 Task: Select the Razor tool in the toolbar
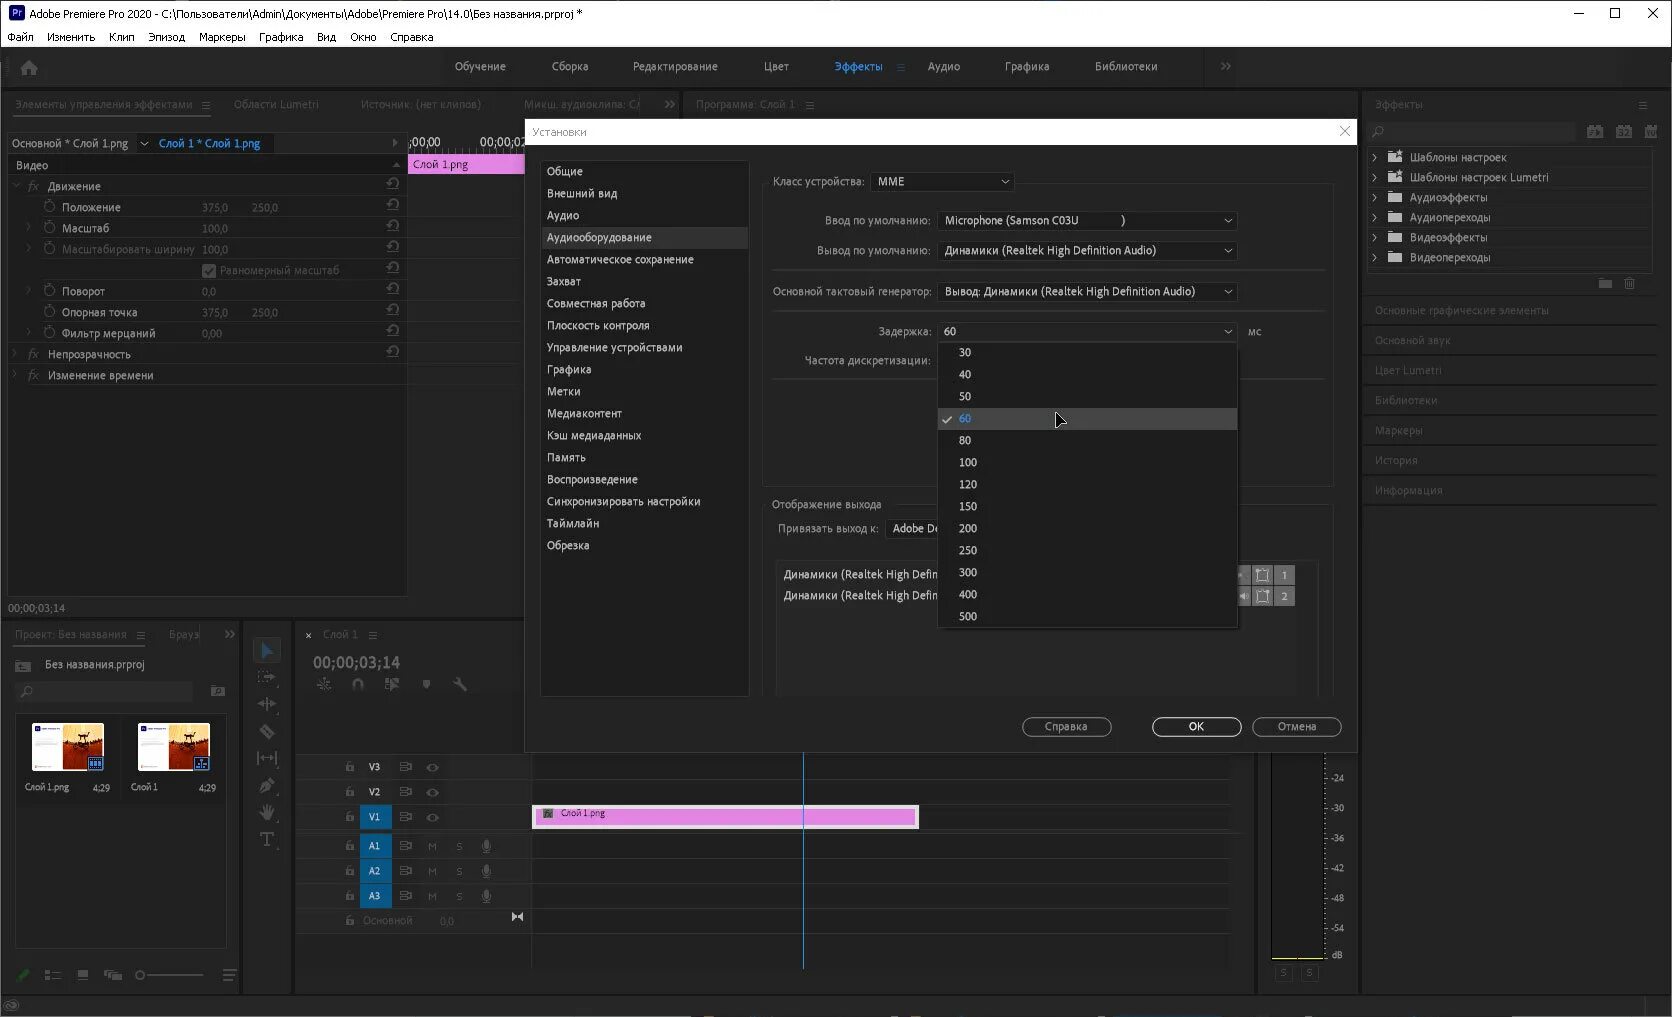(267, 731)
